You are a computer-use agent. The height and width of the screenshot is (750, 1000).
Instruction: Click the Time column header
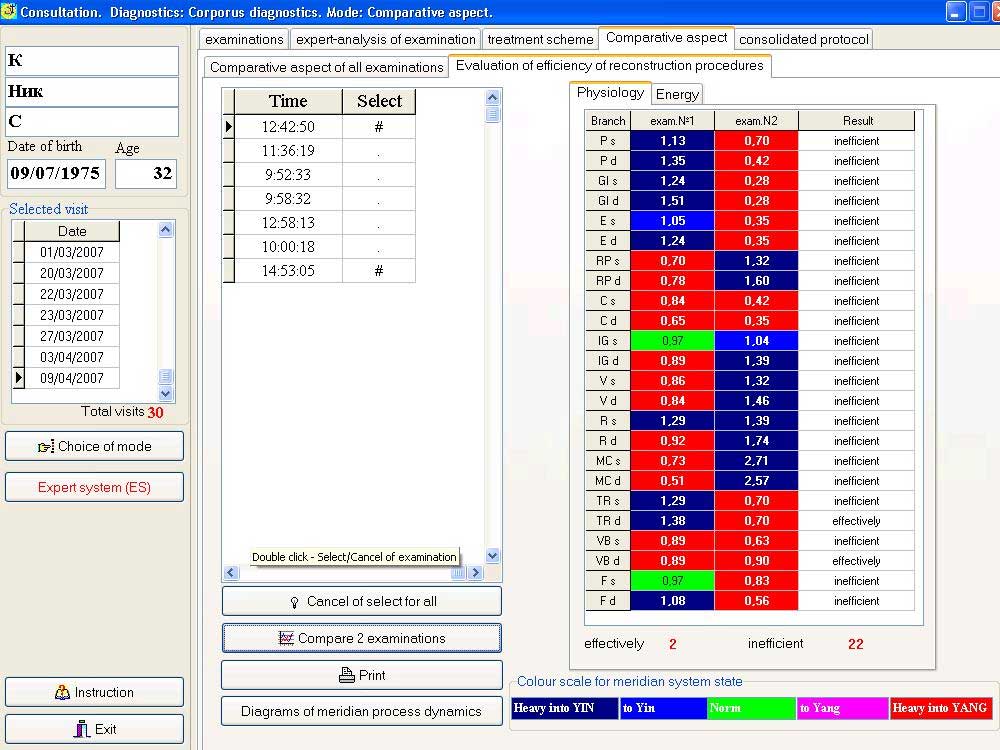pos(288,101)
